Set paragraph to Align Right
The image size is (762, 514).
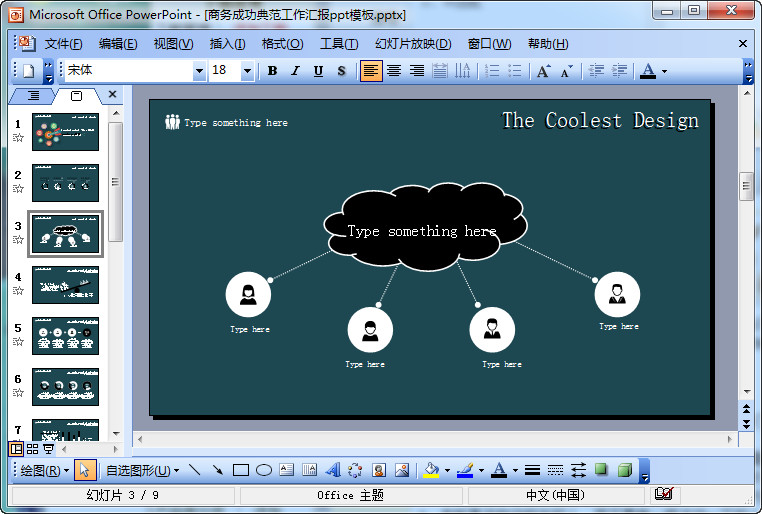point(416,71)
